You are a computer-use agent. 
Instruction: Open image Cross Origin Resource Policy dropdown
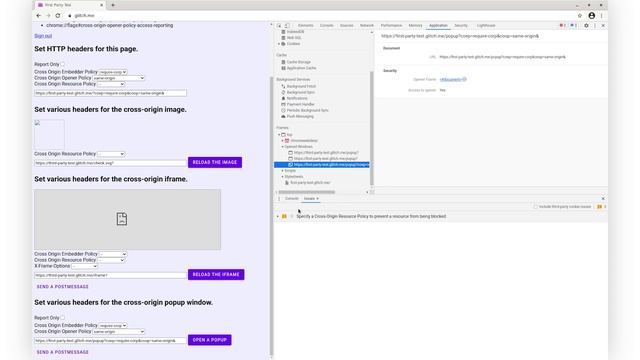point(111,154)
